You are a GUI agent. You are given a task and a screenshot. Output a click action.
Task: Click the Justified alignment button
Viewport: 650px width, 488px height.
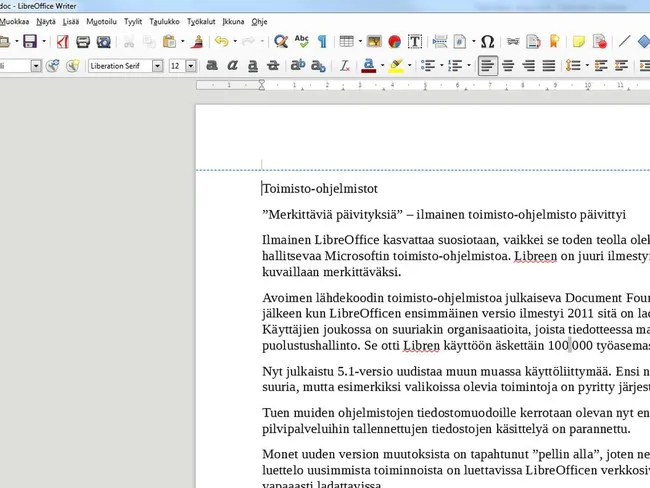[x=549, y=66]
